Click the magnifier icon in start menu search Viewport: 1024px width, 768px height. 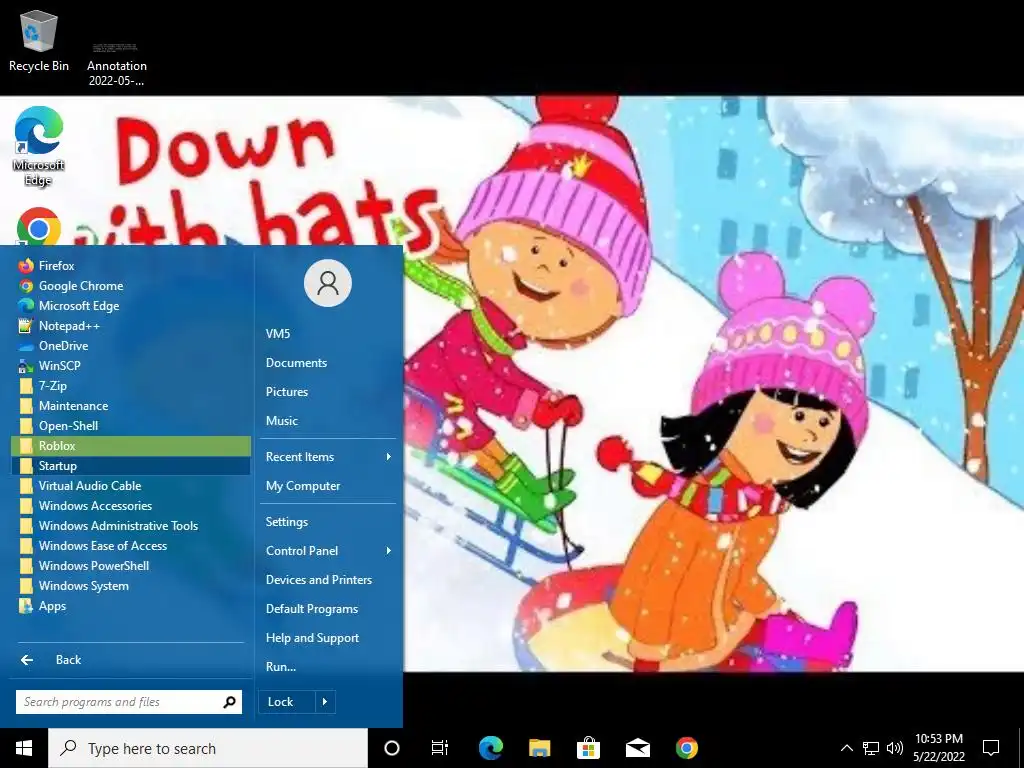(x=229, y=702)
